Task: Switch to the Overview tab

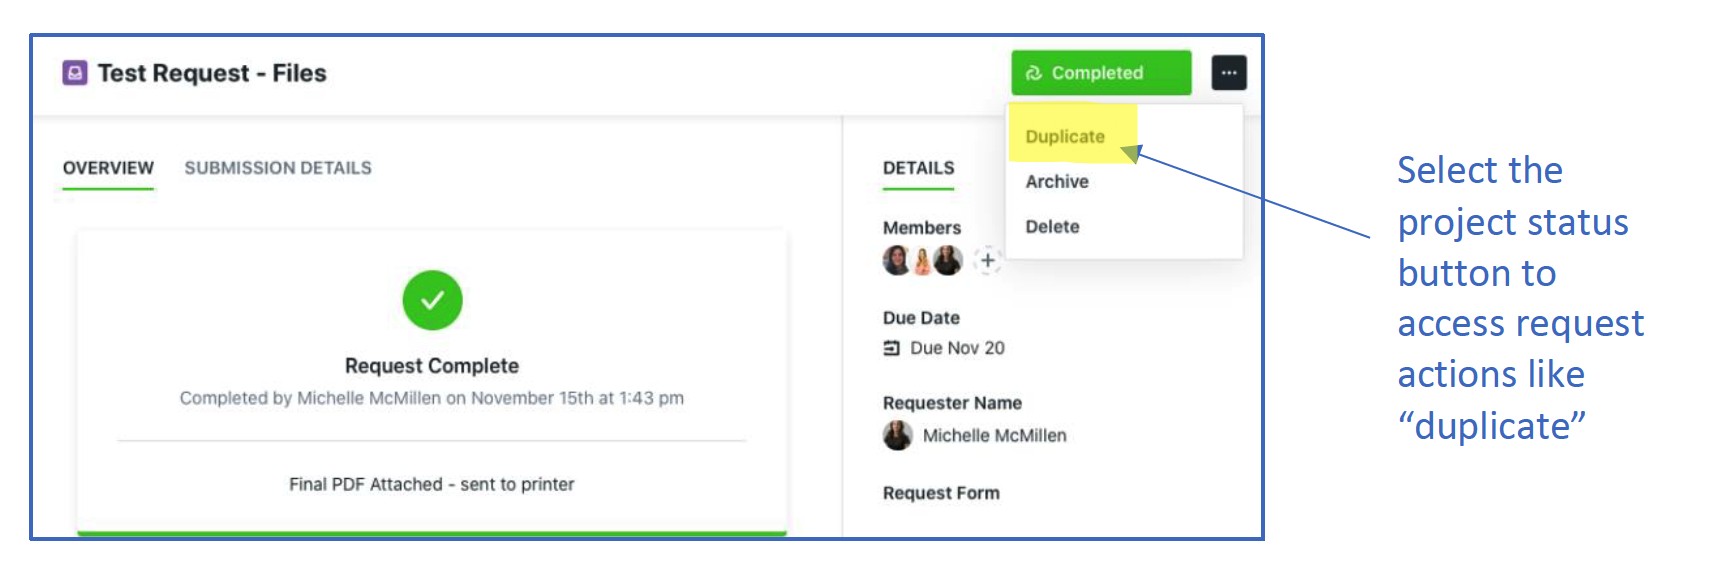Action: (108, 168)
